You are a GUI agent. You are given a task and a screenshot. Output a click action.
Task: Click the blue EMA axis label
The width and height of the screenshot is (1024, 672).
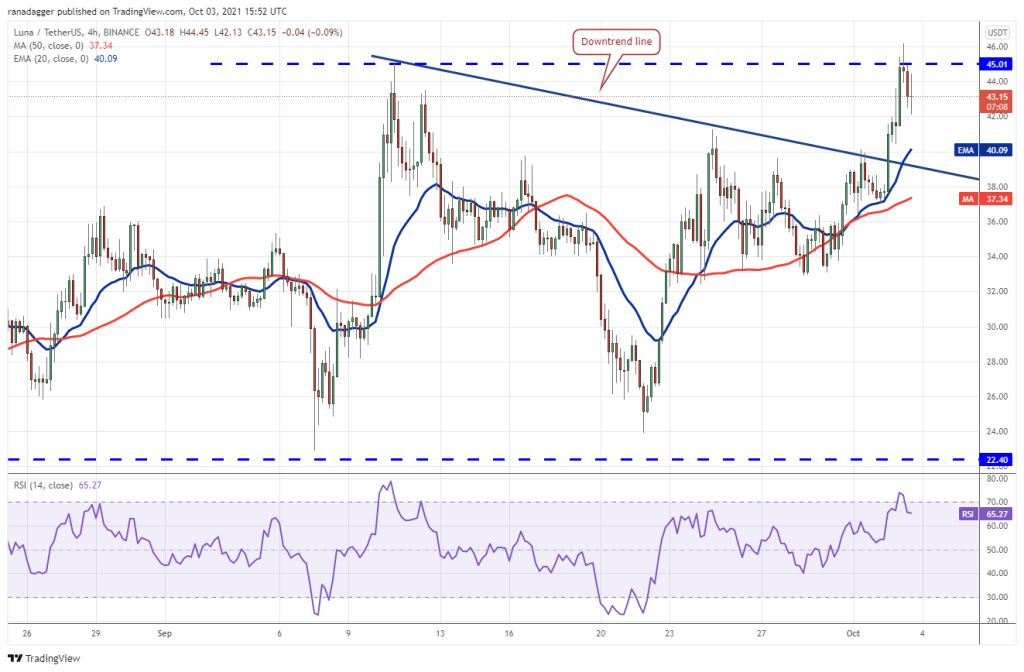[x=964, y=150]
